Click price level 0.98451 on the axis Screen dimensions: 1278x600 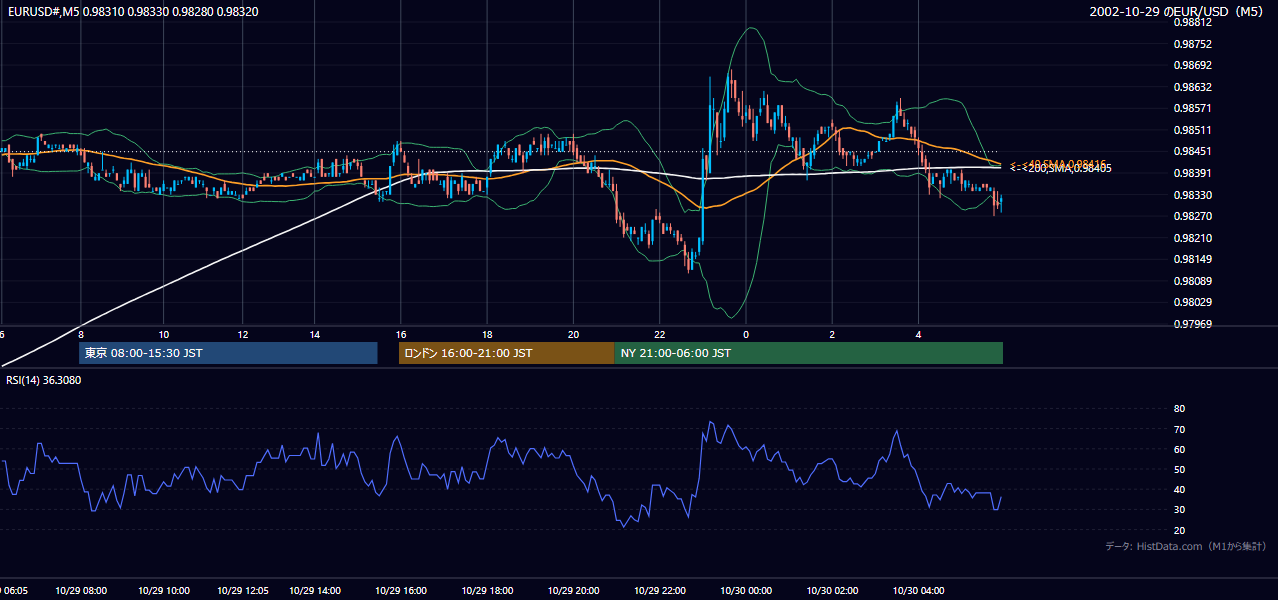(x=1193, y=152)
